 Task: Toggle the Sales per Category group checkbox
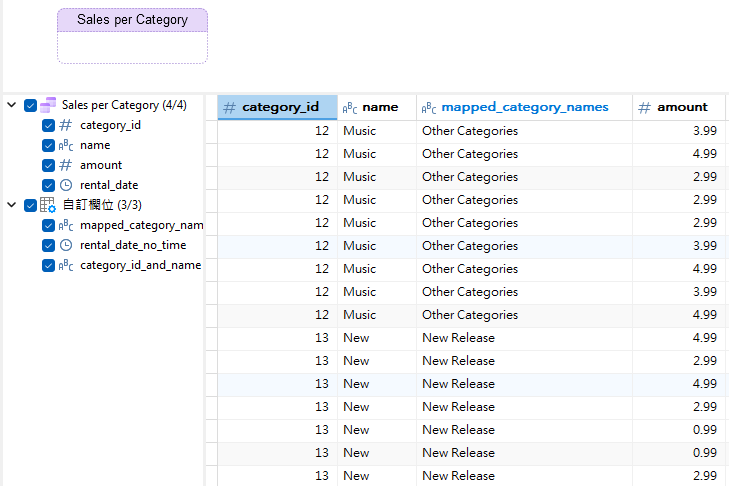click(x=30, y=105)
